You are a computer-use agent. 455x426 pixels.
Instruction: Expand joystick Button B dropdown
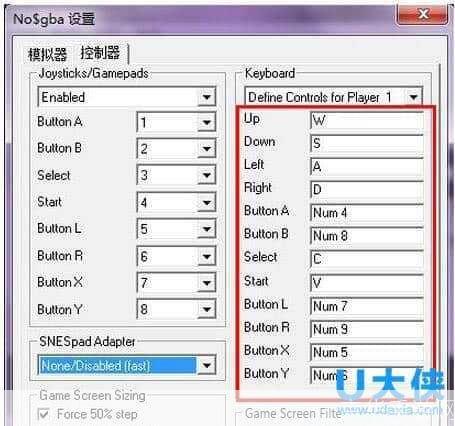click(176, 148)
